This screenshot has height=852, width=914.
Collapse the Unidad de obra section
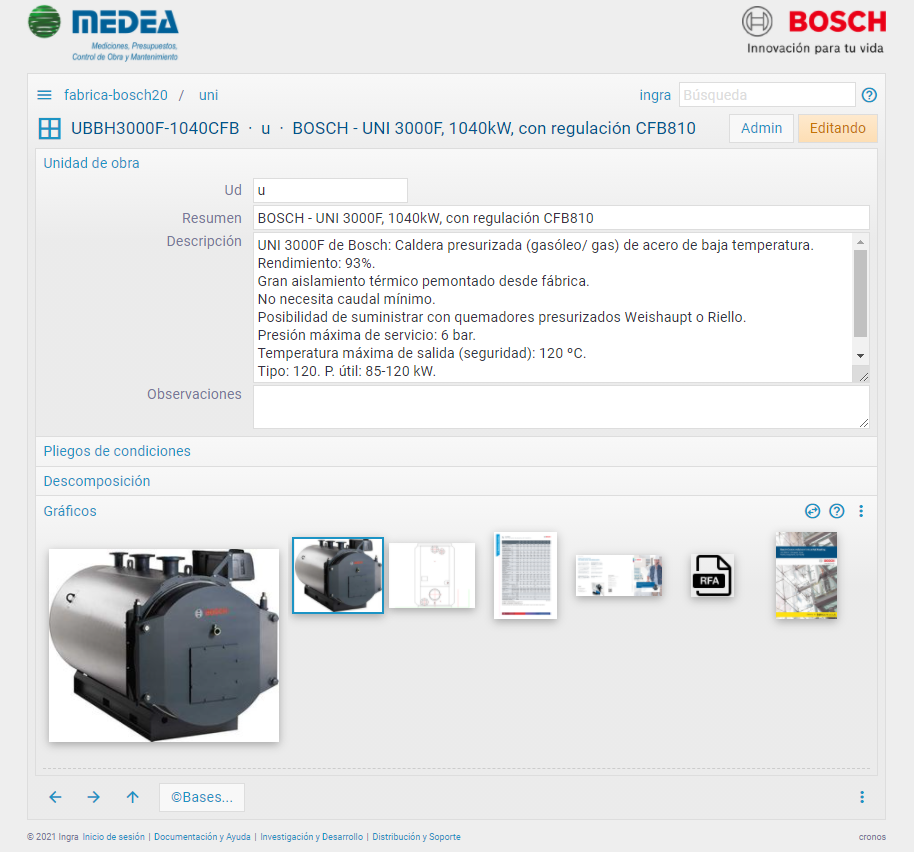click(x=91, y=163)
